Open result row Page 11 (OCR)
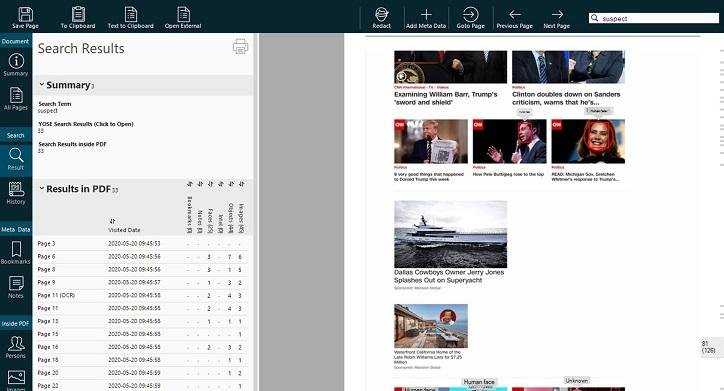Image resolution: width=724 pixels, height=391 pixels. [142, 295]
